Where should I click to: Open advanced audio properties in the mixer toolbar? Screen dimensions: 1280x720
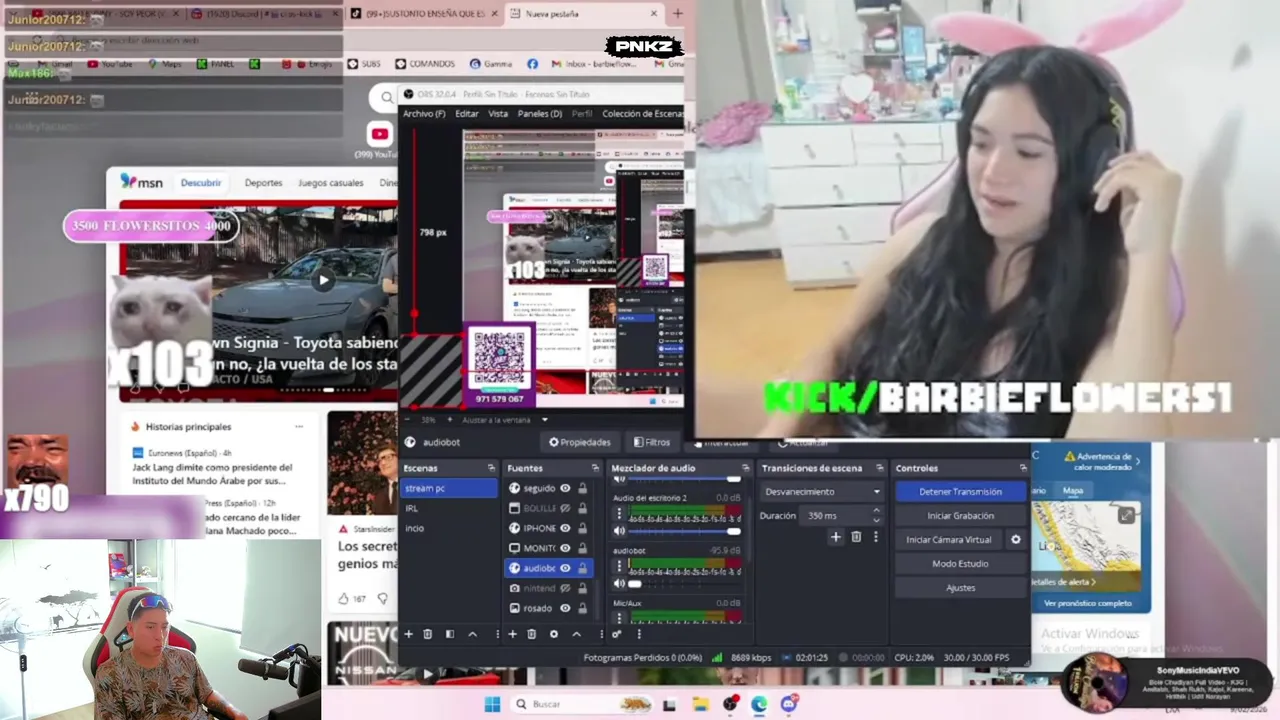pos(617,634)
